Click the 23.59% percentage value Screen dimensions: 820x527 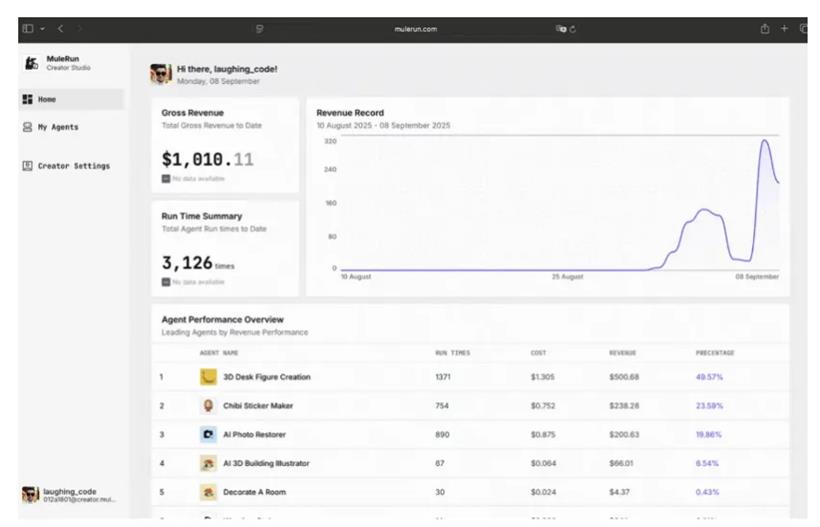709,406
